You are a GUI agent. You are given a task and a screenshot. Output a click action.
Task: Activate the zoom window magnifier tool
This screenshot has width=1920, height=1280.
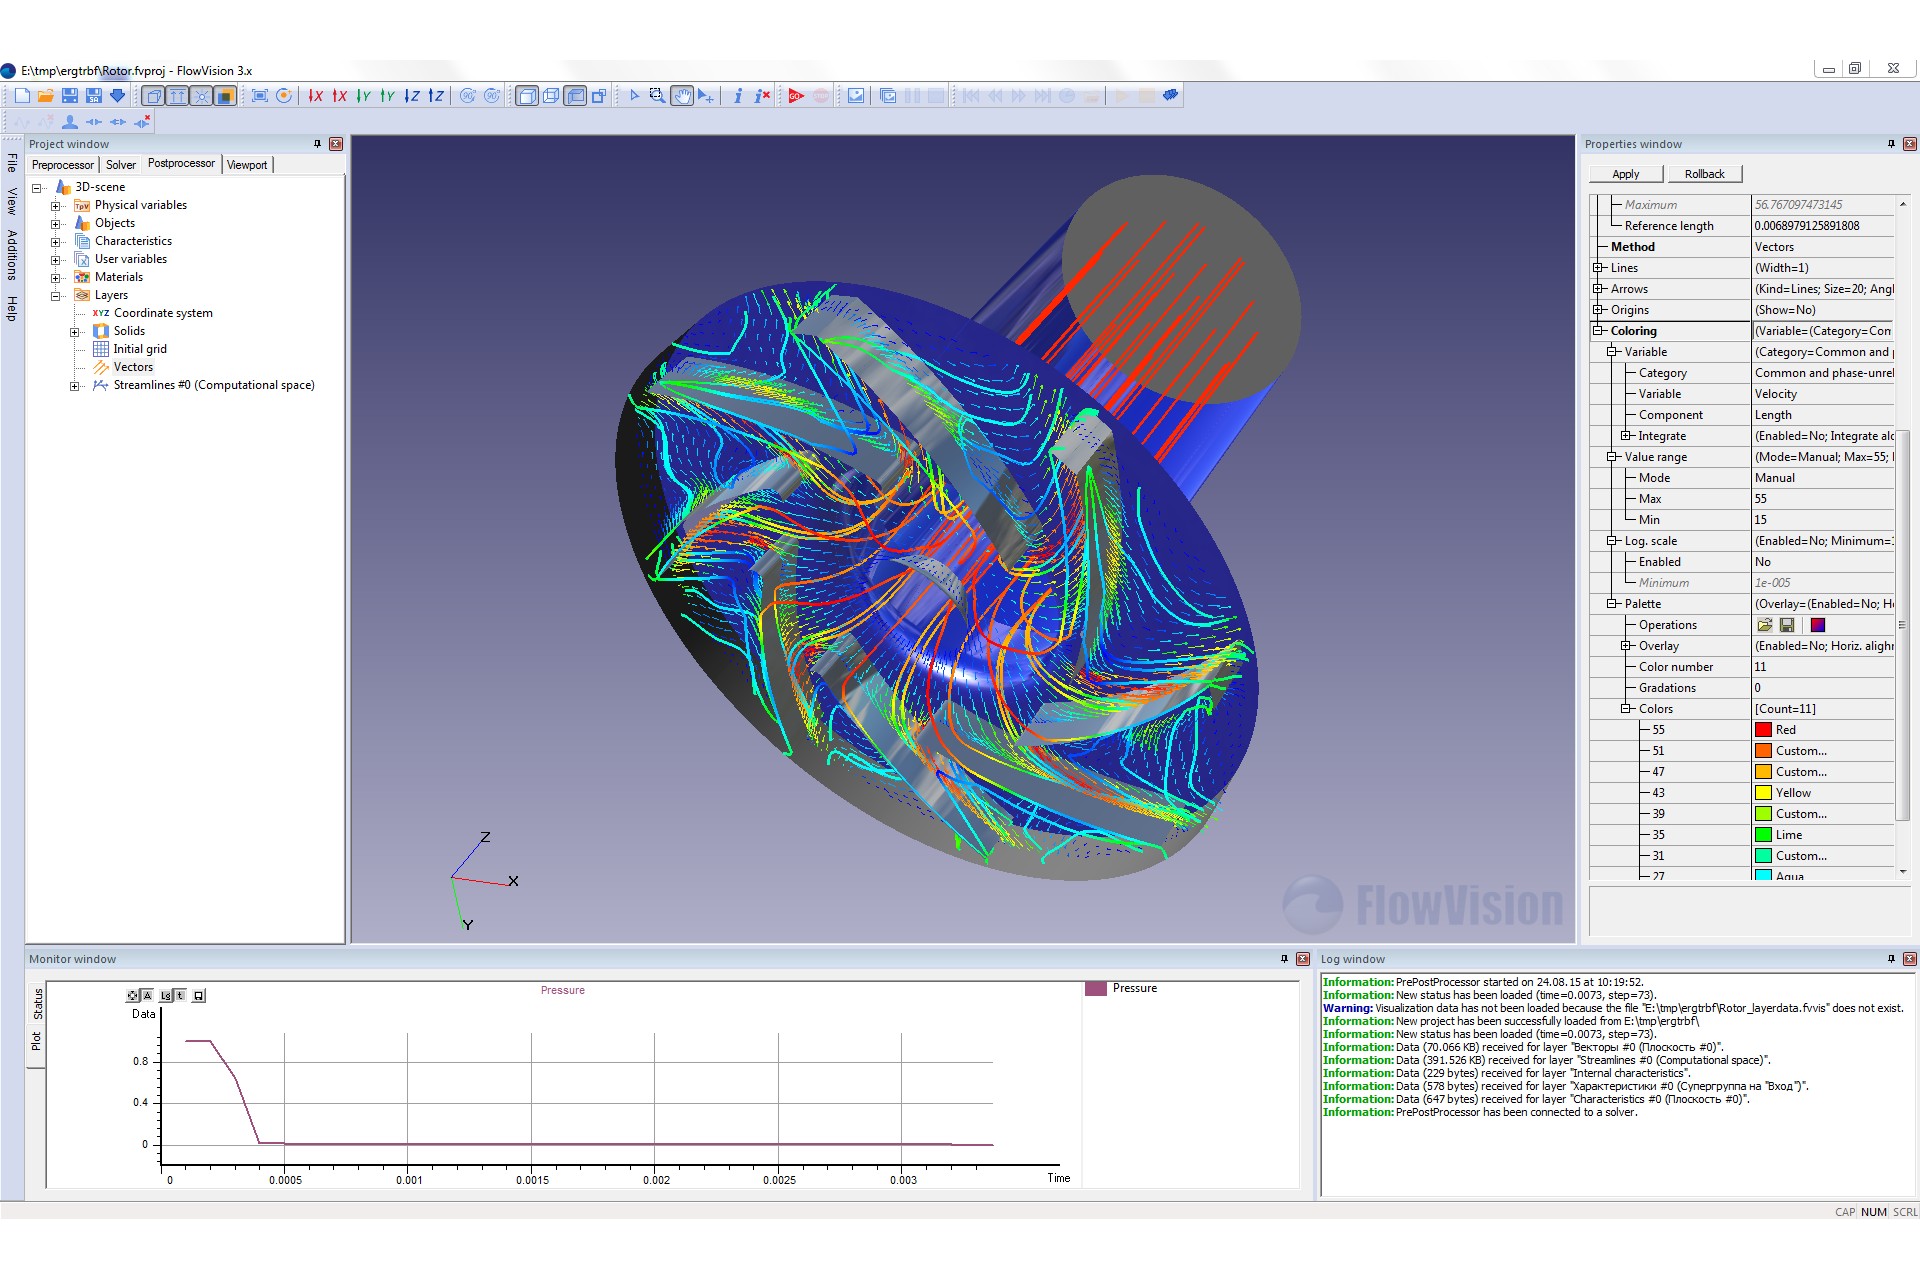pyautogui.click(x=657, y=96)
